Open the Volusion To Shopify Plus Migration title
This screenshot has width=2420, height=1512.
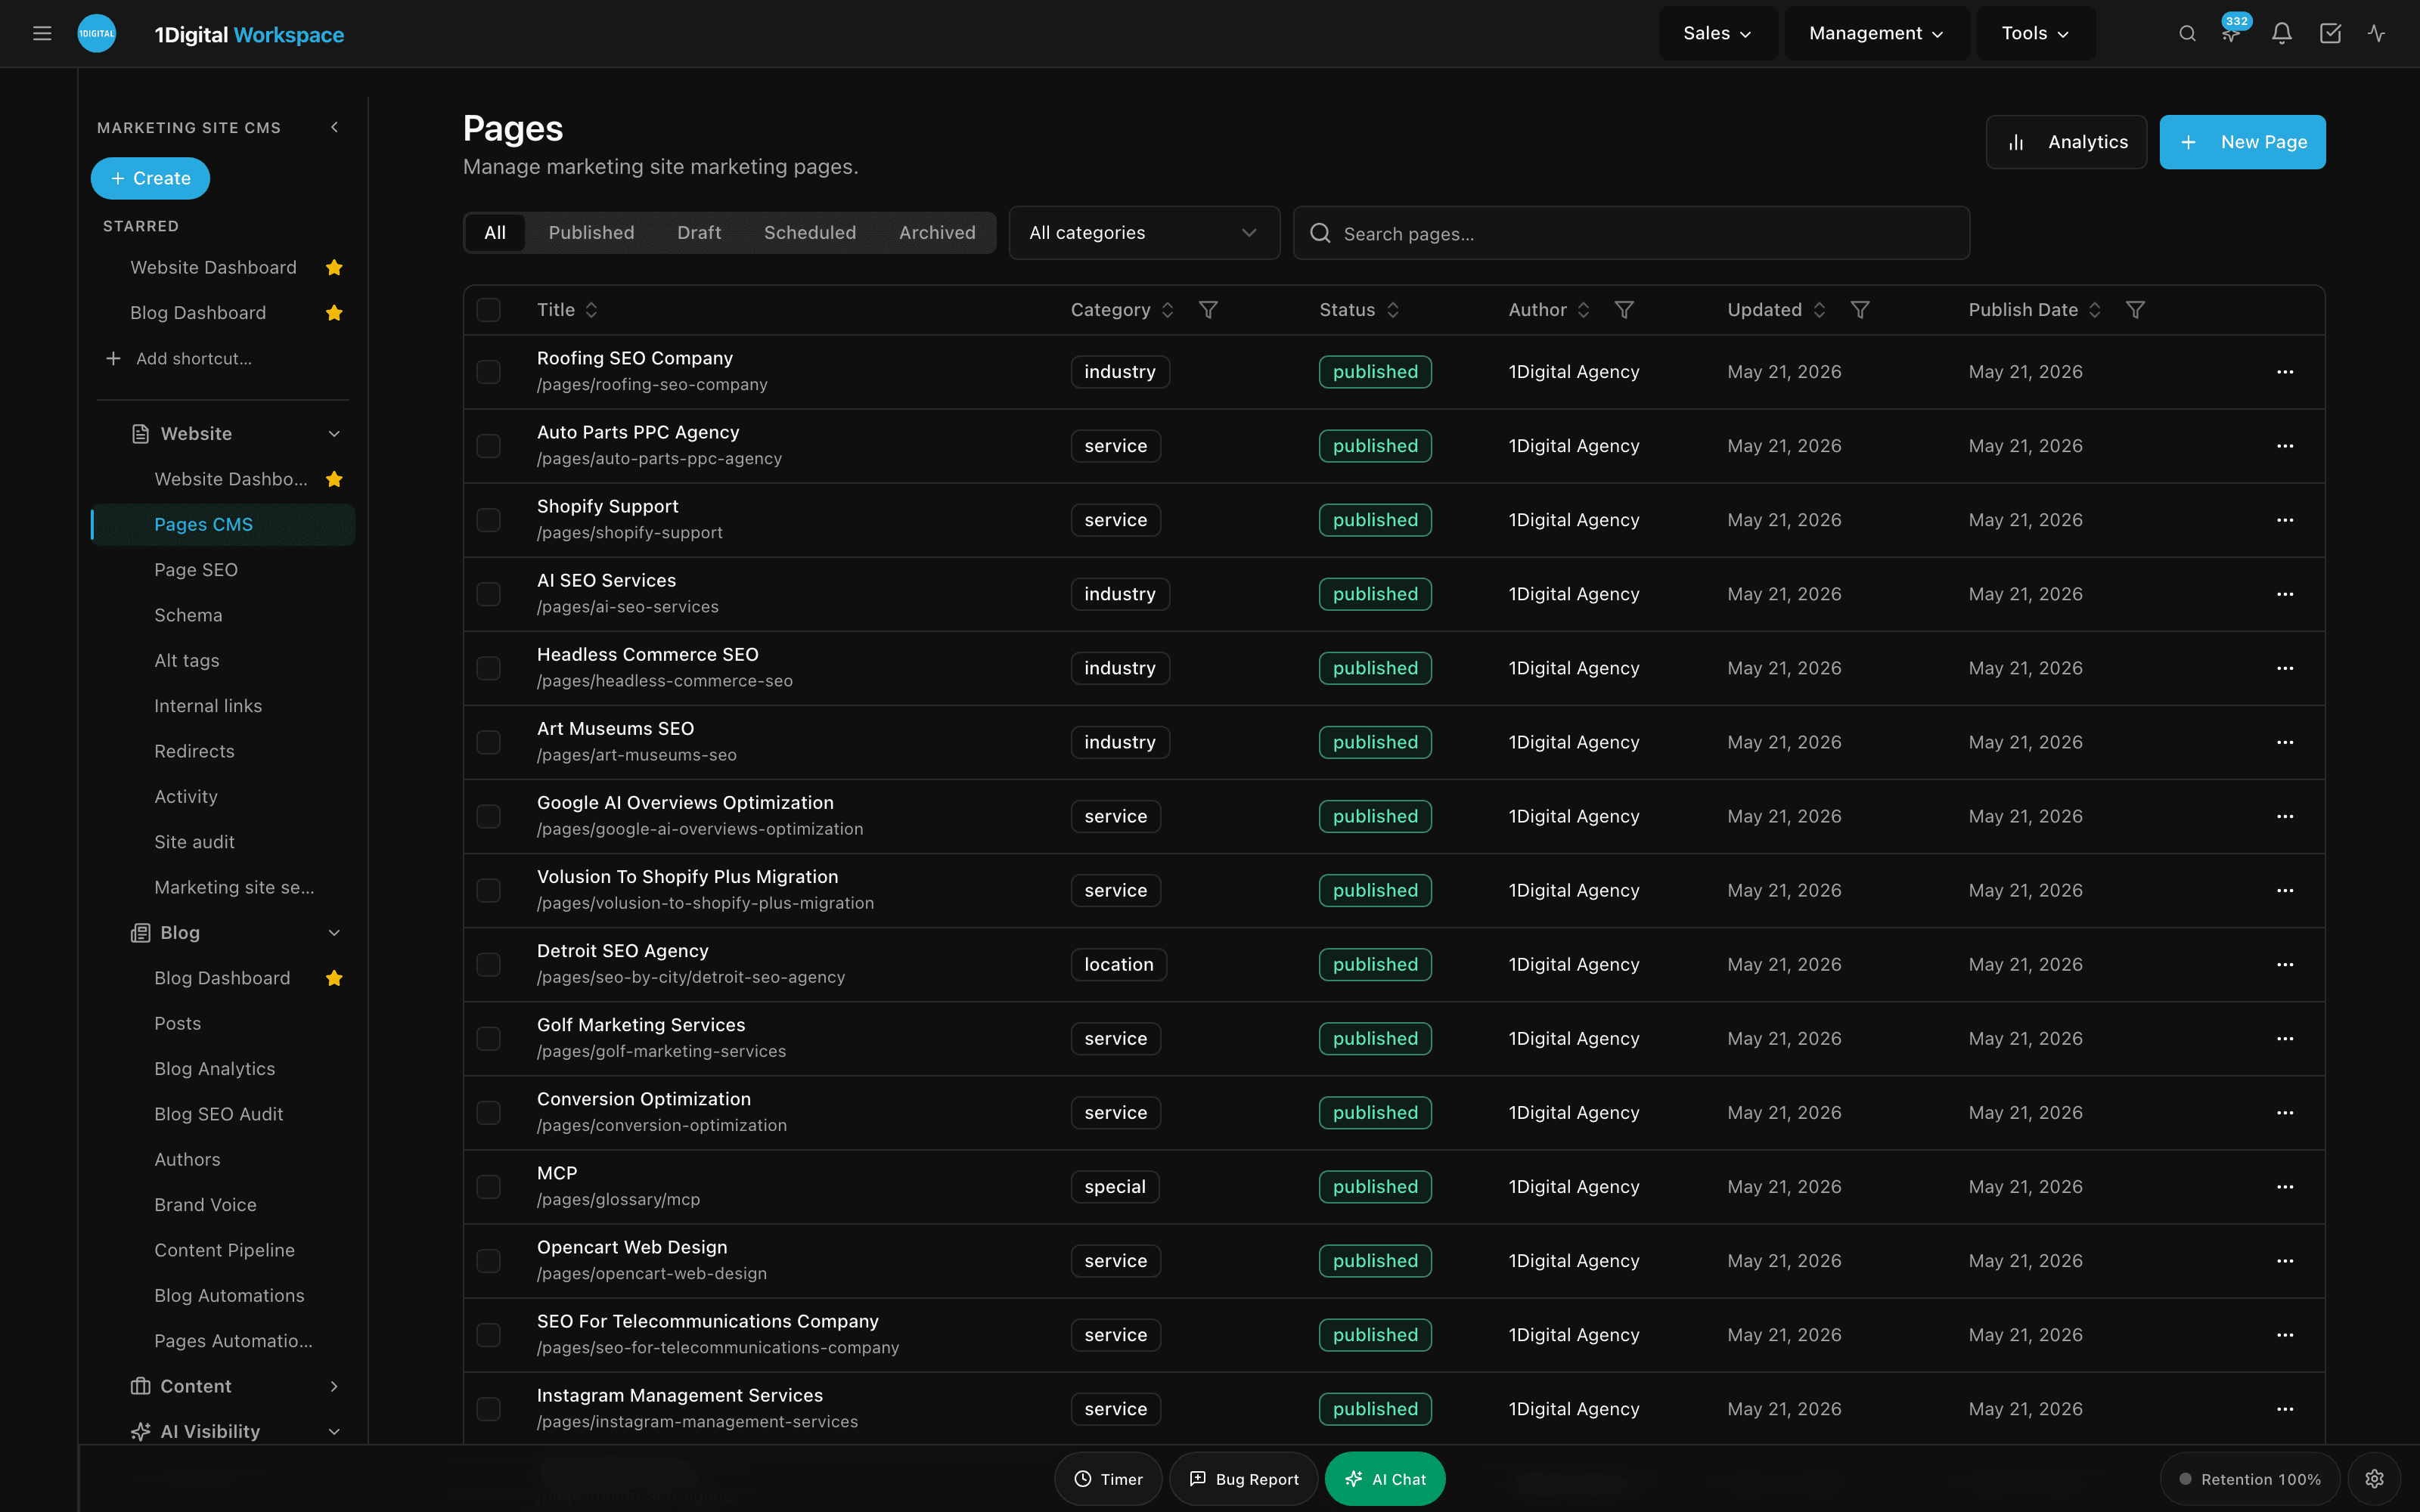[x=688, y=877]
